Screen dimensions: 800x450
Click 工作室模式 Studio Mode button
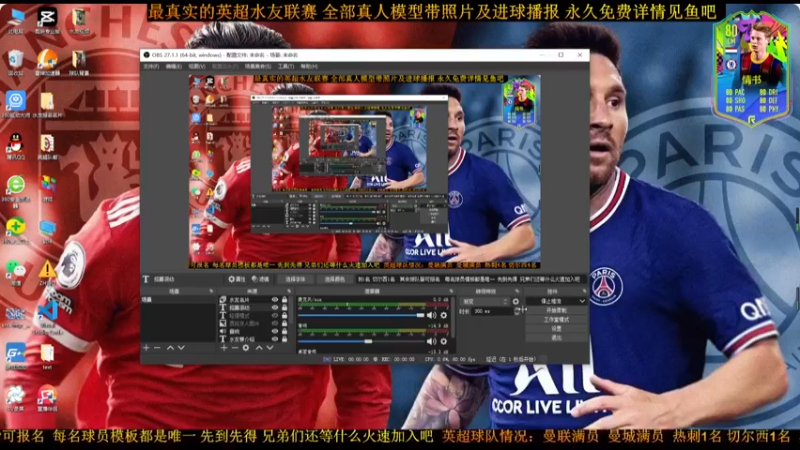click(556, 319)
